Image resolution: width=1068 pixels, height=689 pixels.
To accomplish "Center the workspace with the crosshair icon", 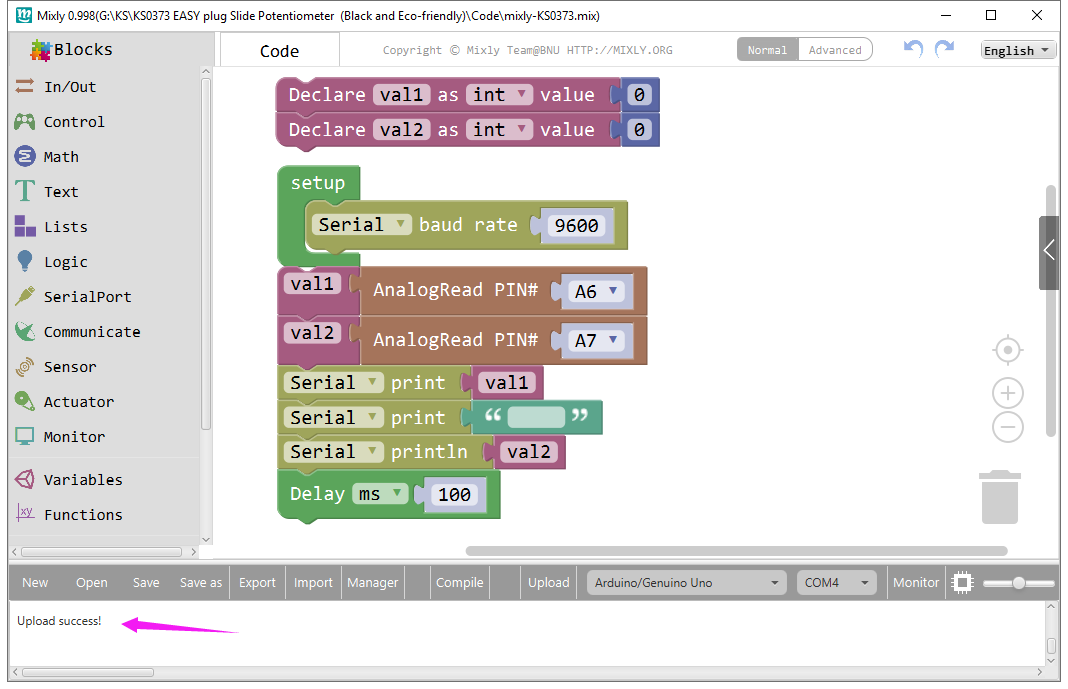I will 1007,350.
